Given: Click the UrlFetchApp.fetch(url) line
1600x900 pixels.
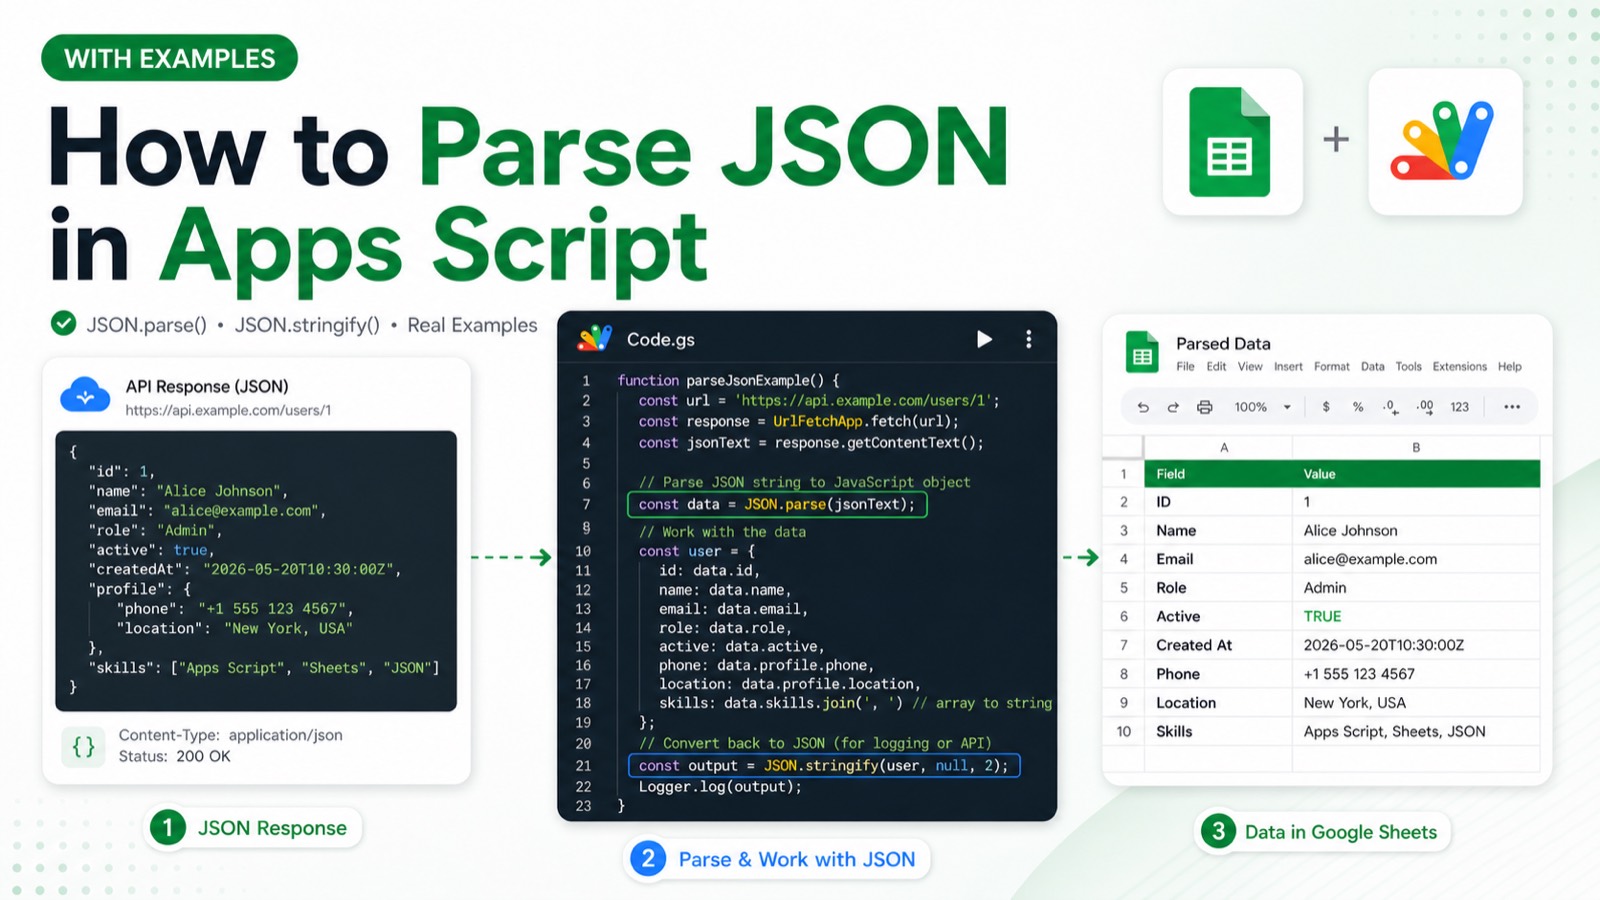Looking at the screenshot, I should [799, 421].
